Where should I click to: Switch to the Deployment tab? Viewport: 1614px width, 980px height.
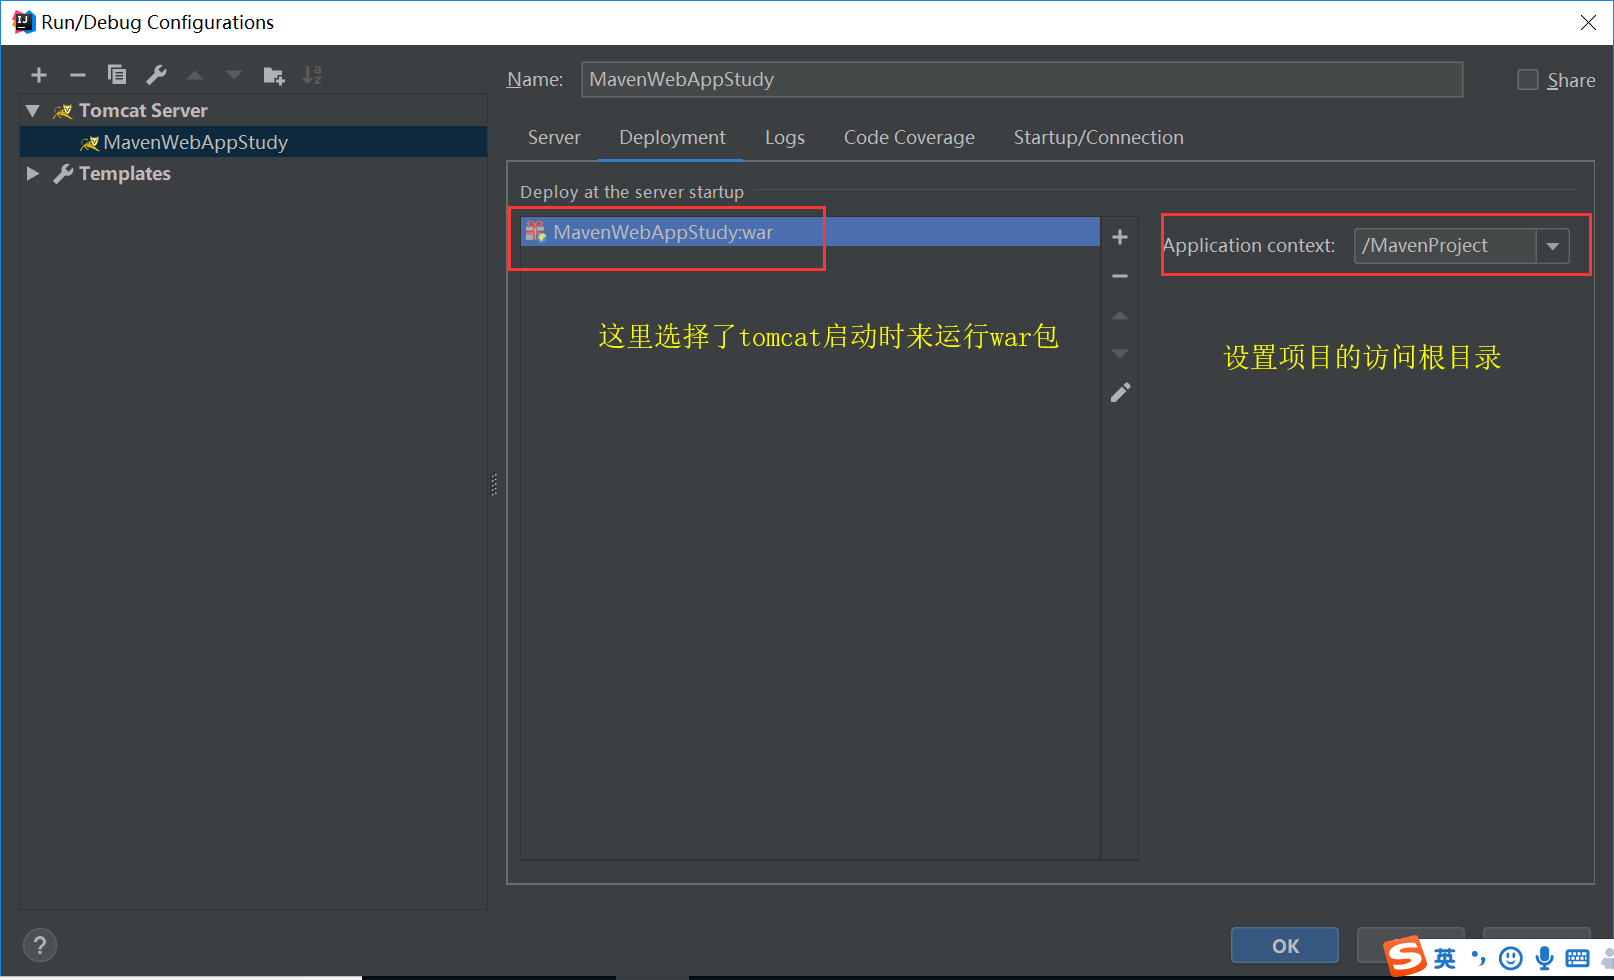672,138
